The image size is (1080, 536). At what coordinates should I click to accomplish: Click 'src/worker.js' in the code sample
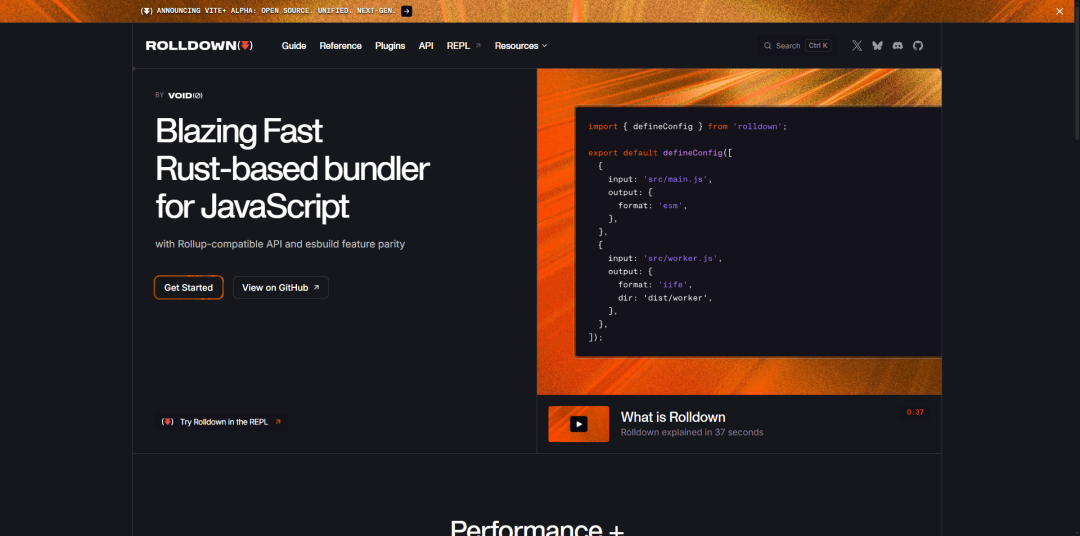pyautogui.click(x=682, y=258)
